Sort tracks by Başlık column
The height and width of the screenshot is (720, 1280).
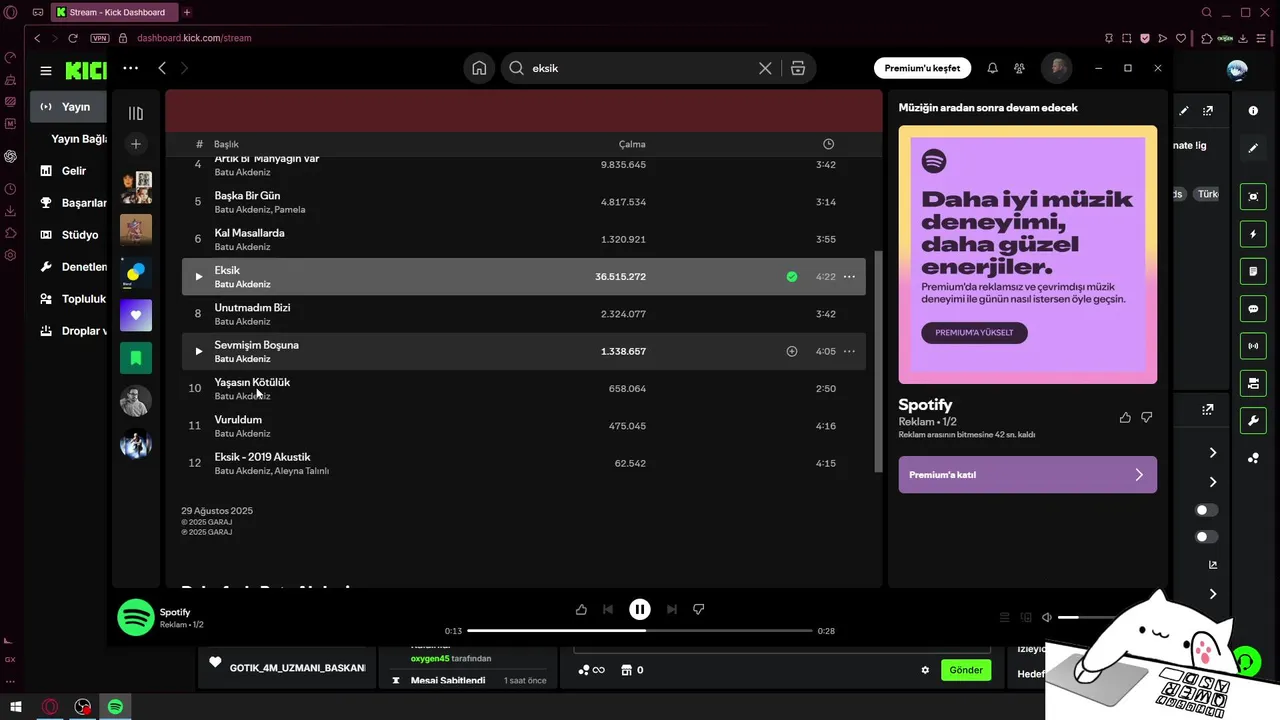[226, 144]
